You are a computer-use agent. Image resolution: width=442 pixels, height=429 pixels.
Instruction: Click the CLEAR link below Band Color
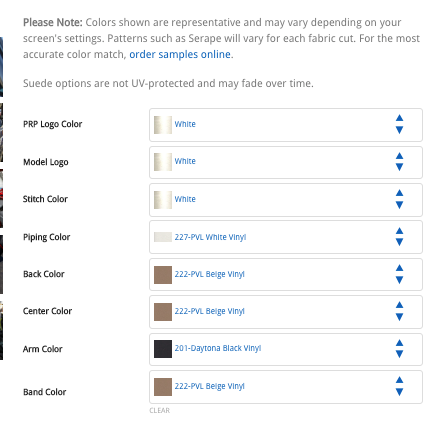(160, 410)
